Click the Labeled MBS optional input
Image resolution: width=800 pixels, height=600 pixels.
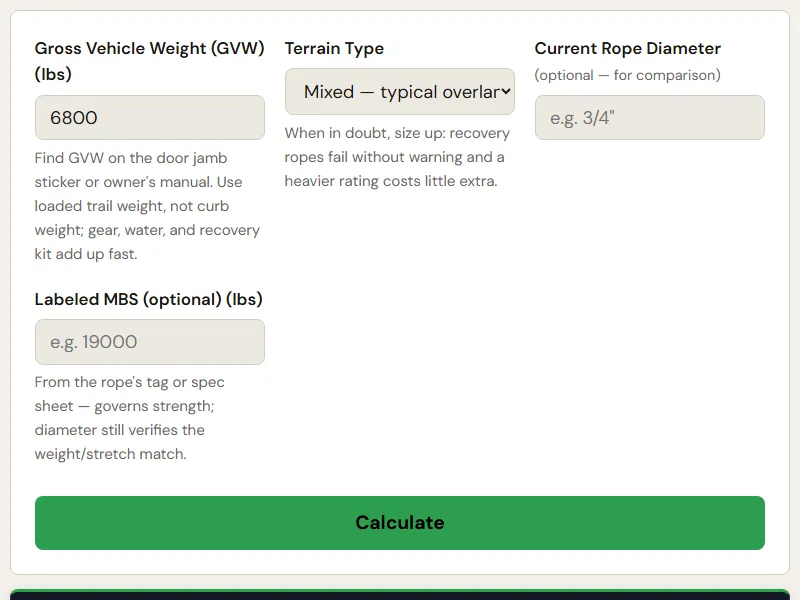[x=149, y=342]
